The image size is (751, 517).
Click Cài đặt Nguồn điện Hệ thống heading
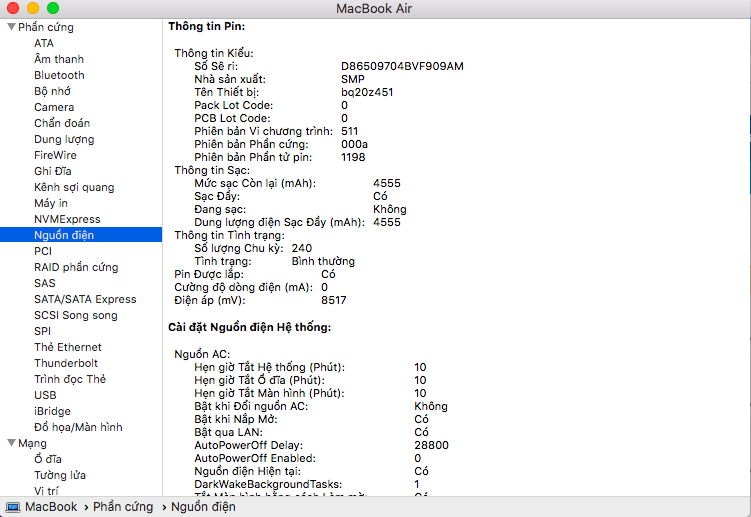click(x=250, y=327)
